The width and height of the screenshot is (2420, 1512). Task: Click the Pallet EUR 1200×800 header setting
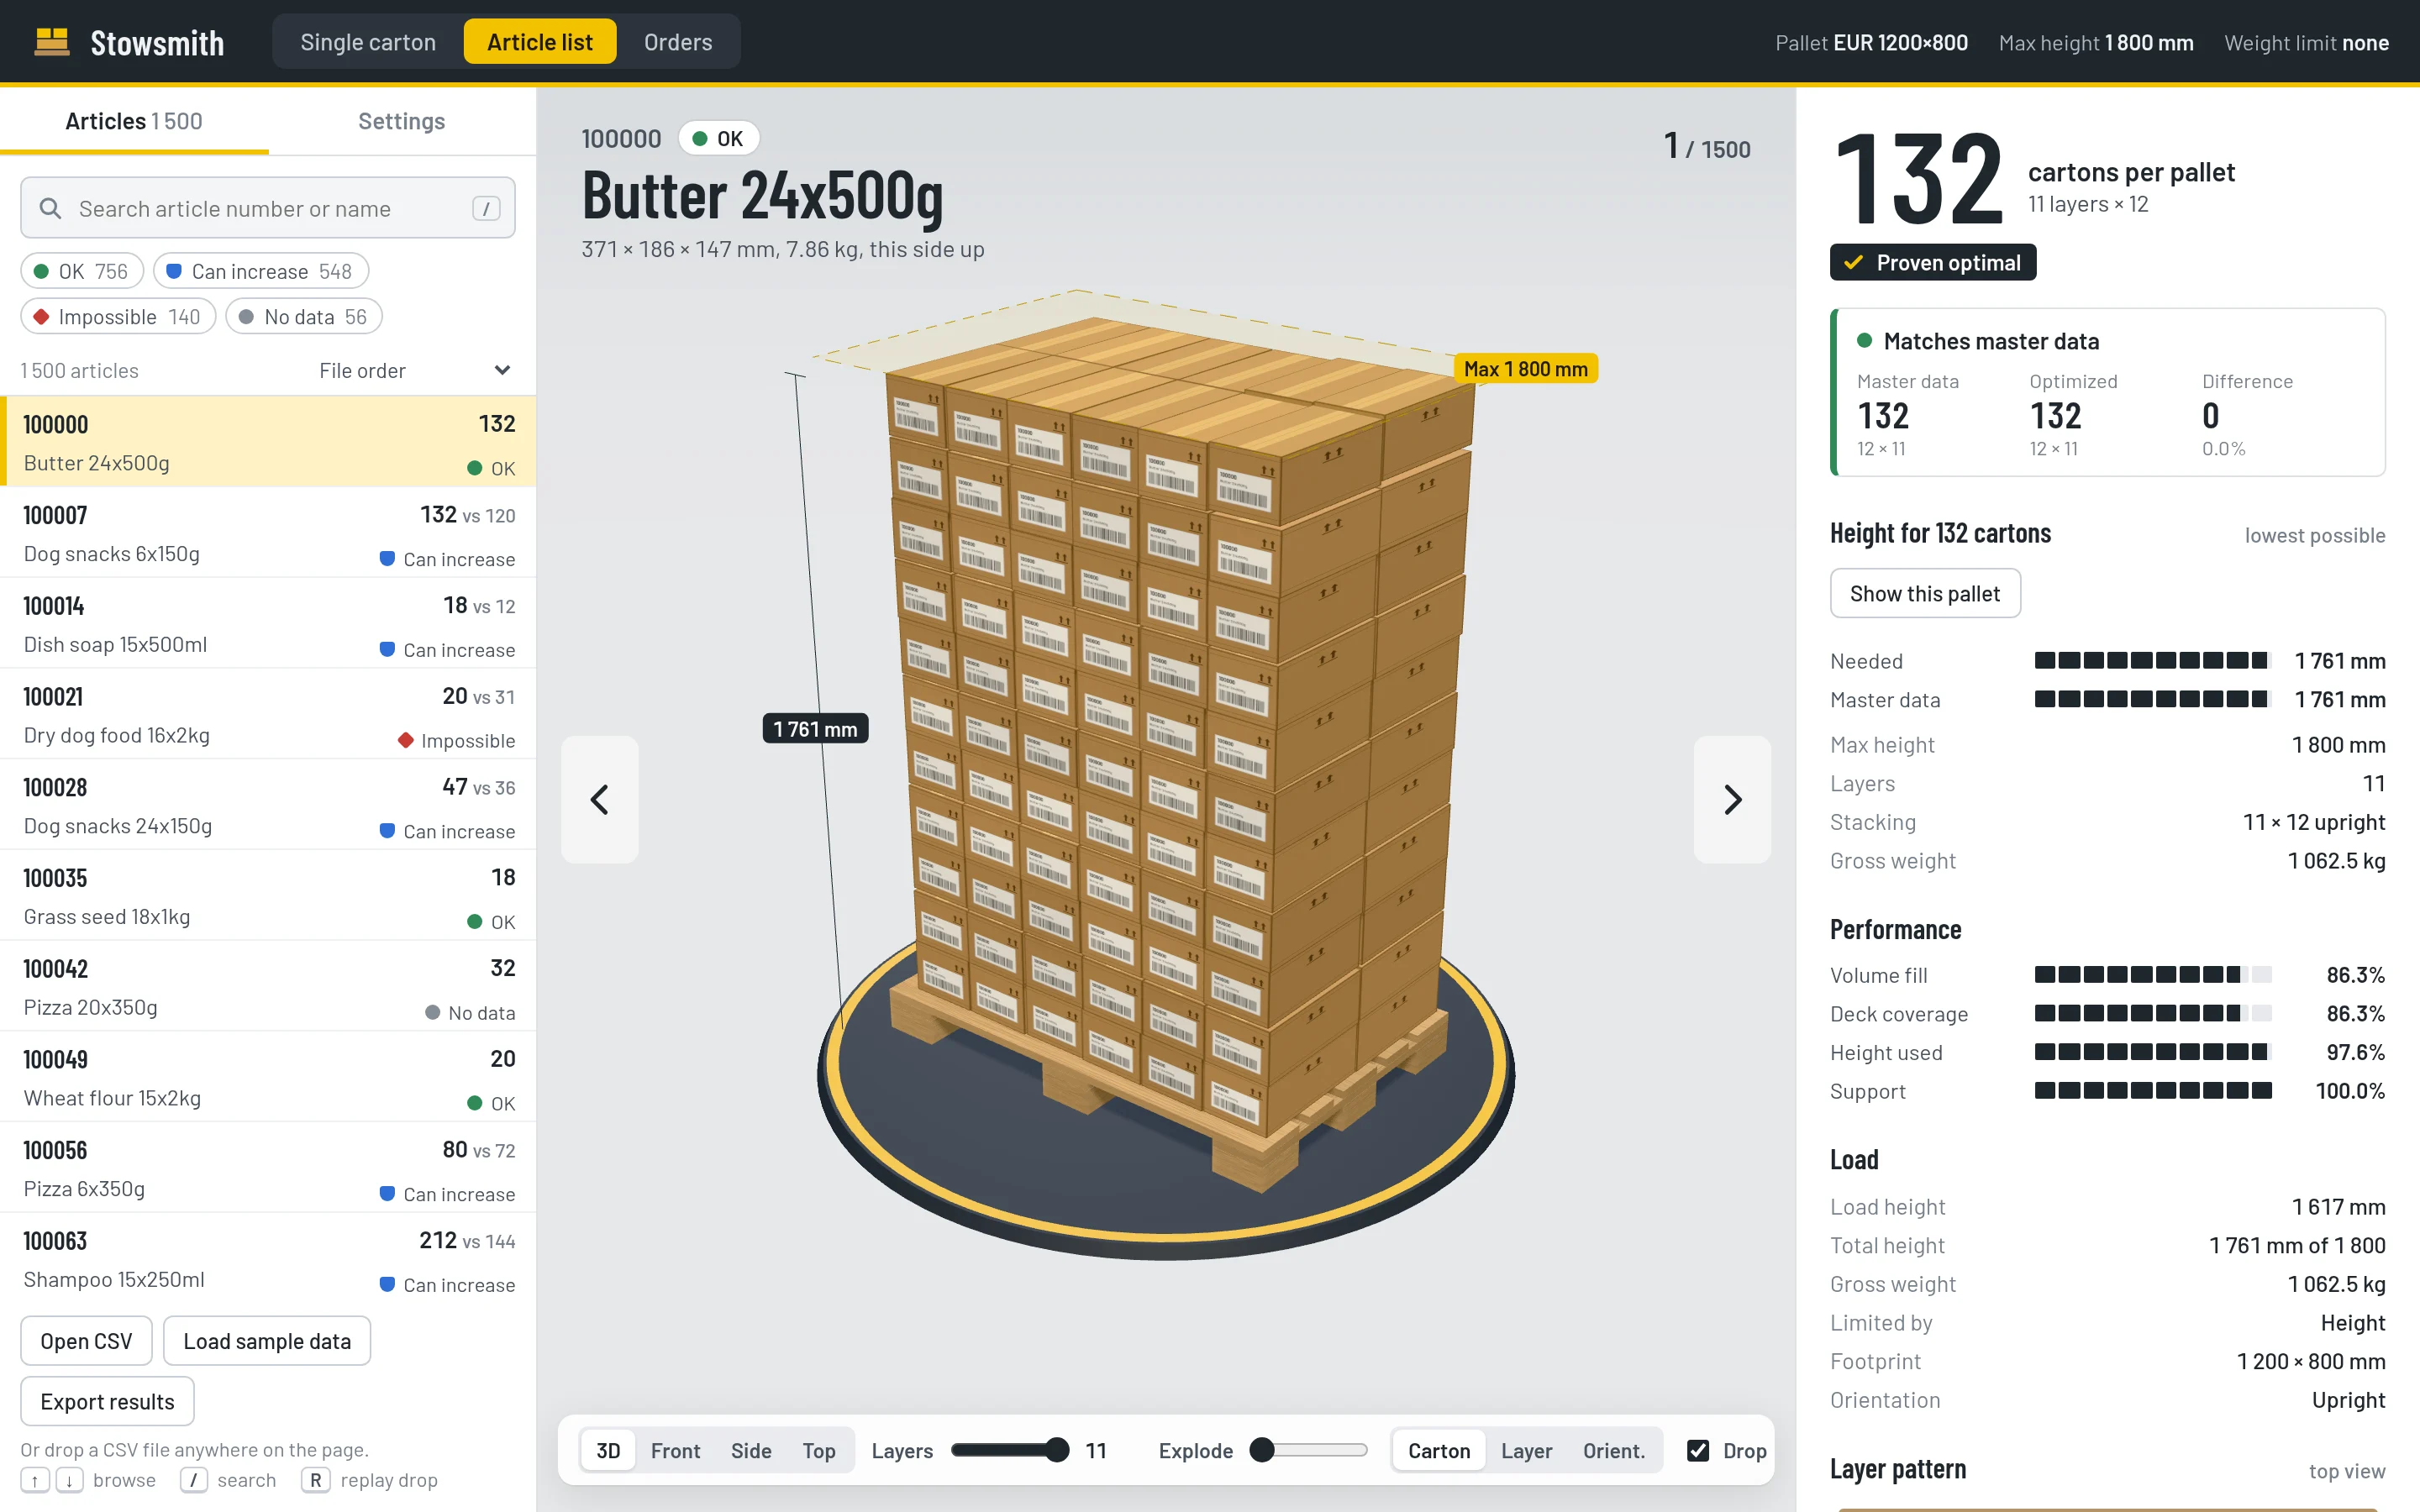point(1871,42)
